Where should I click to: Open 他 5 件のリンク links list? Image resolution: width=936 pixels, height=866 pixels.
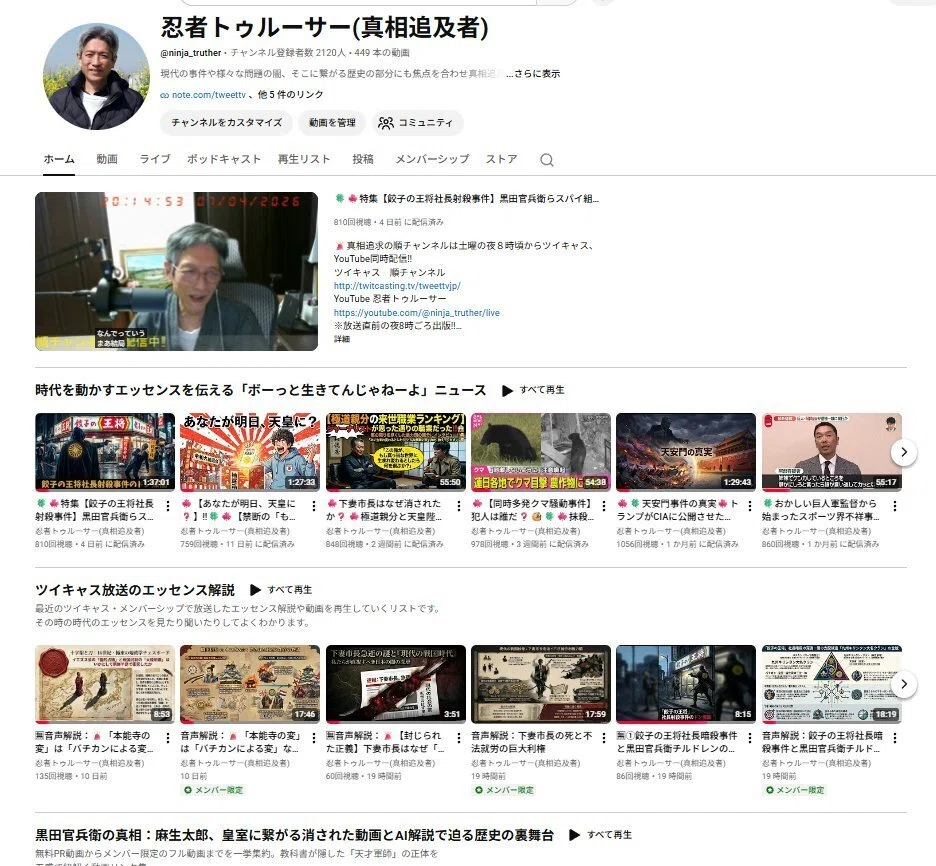click(x=291, y=94)
